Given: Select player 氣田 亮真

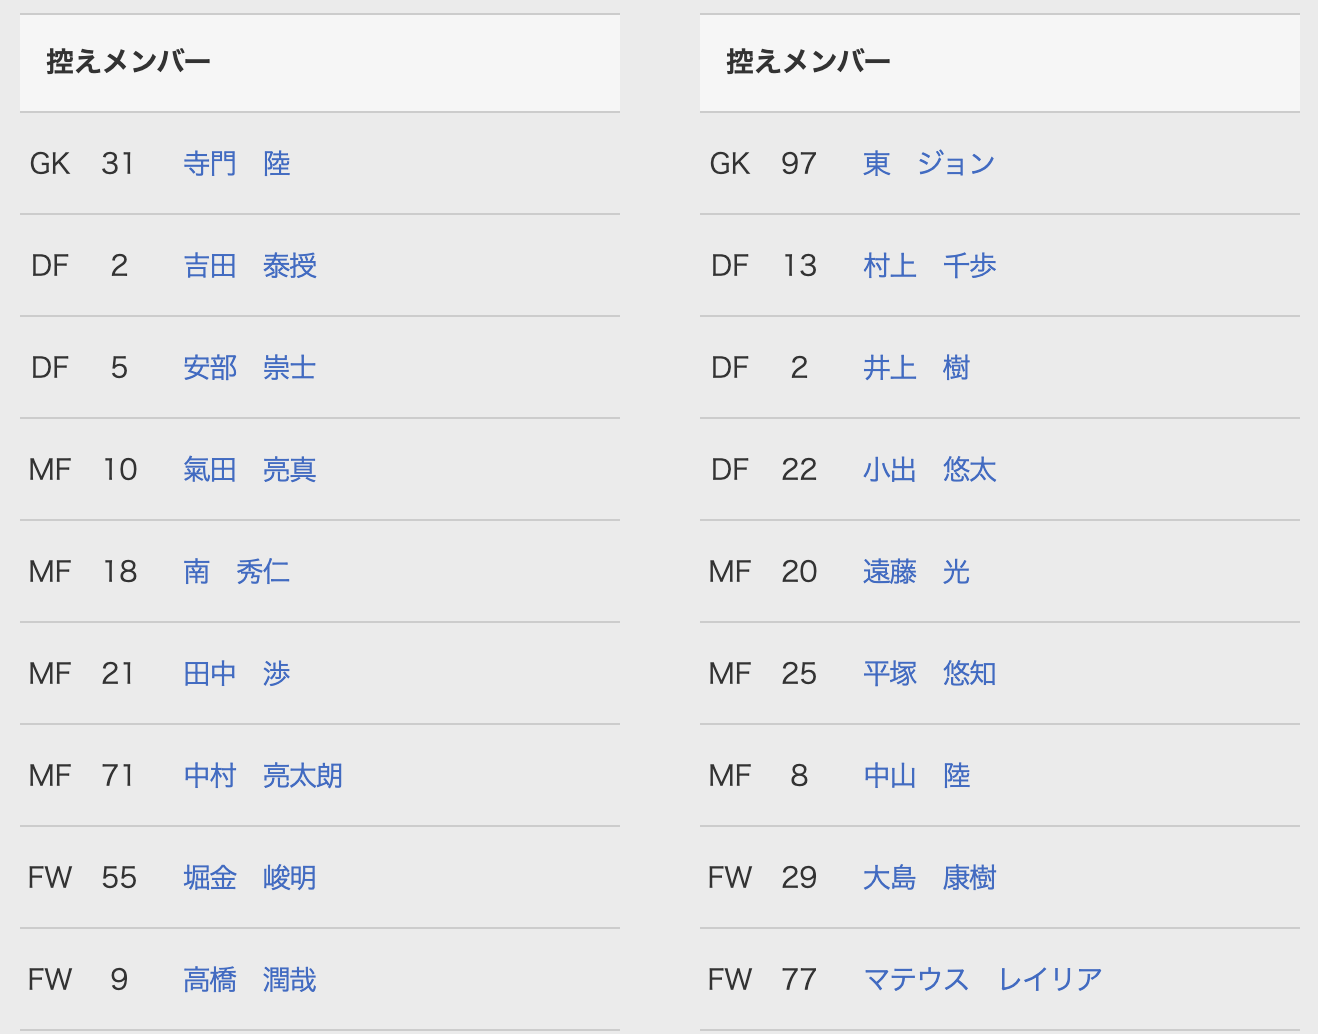Looking at the screenshot, I should pyautogui.click(x=250, y=470).
